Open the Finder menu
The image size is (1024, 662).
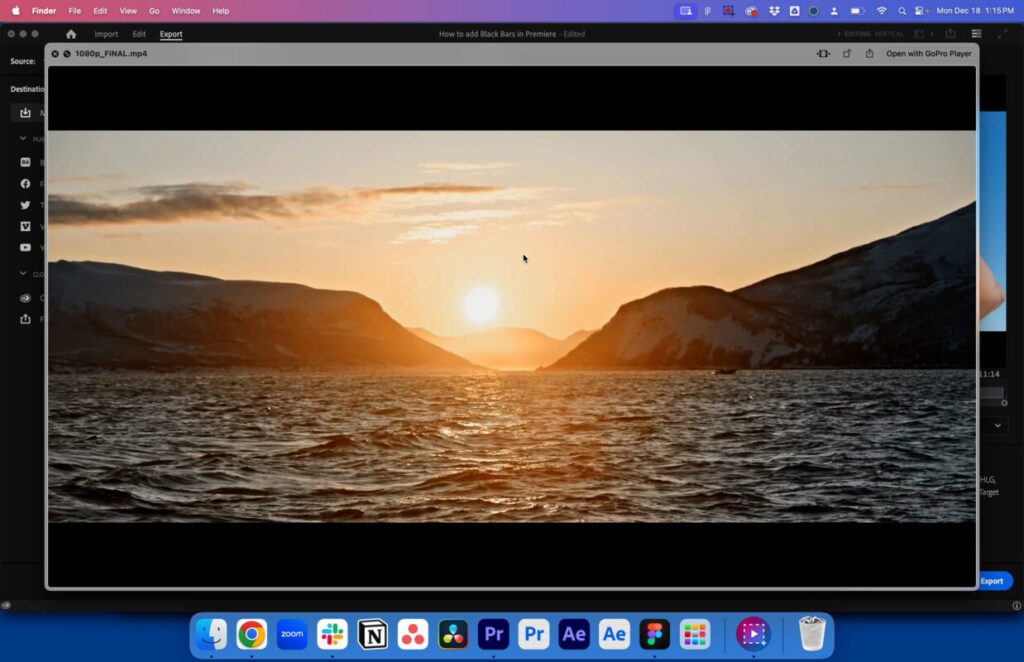44,10
